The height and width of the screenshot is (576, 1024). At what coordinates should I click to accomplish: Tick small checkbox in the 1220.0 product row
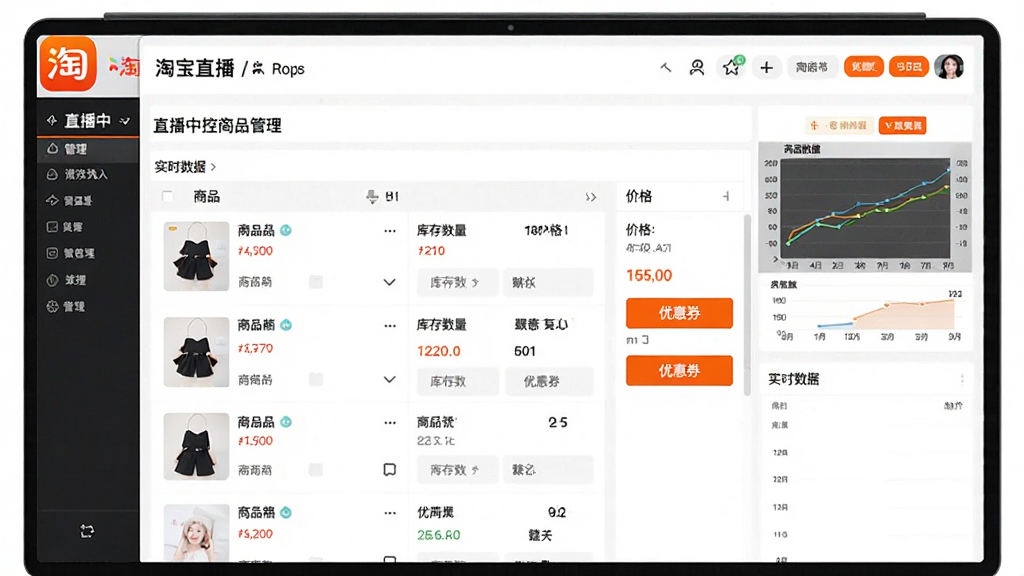(316, 379)
